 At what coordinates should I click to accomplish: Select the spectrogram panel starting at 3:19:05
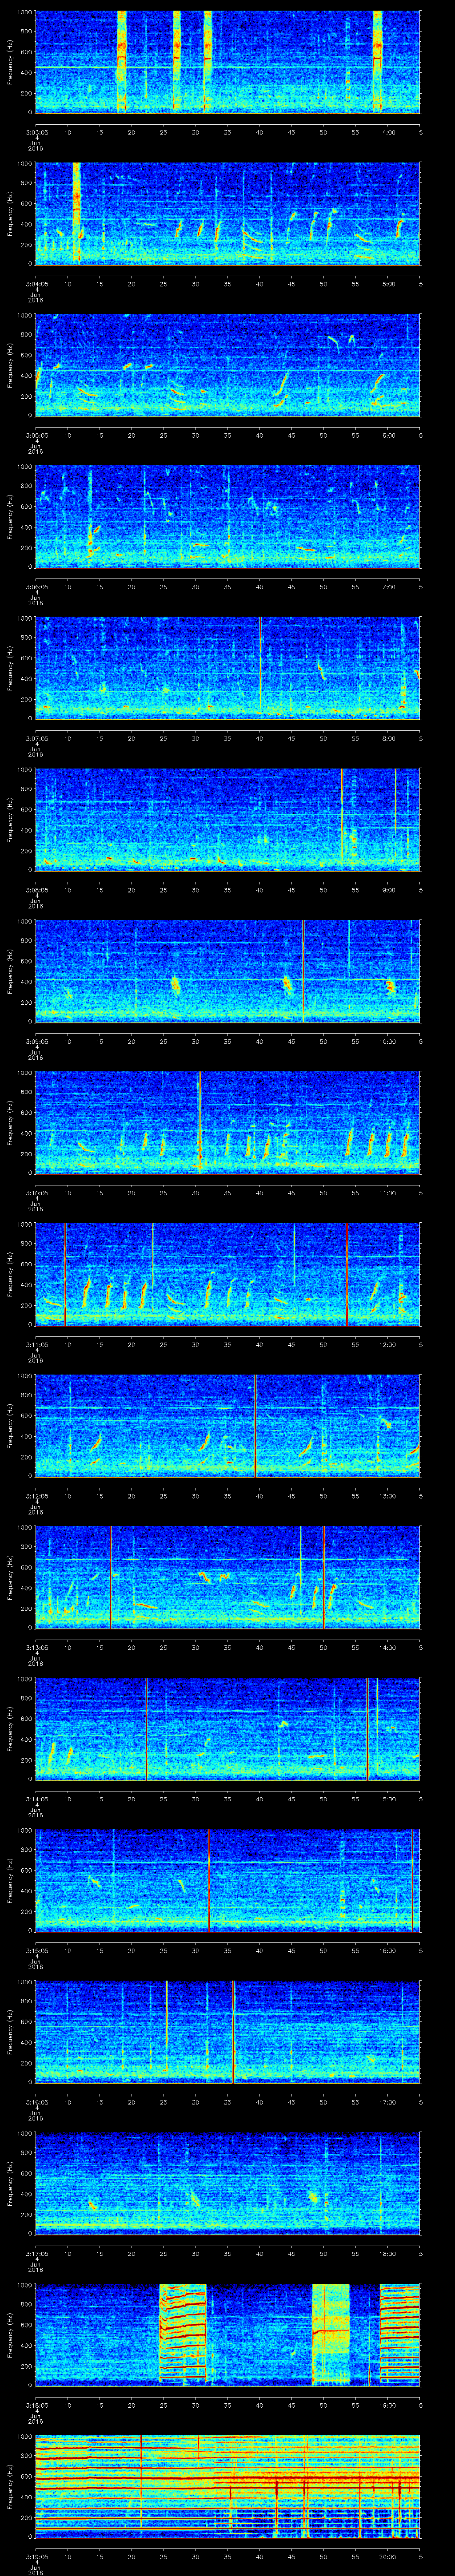click(x=228, y=2486)
